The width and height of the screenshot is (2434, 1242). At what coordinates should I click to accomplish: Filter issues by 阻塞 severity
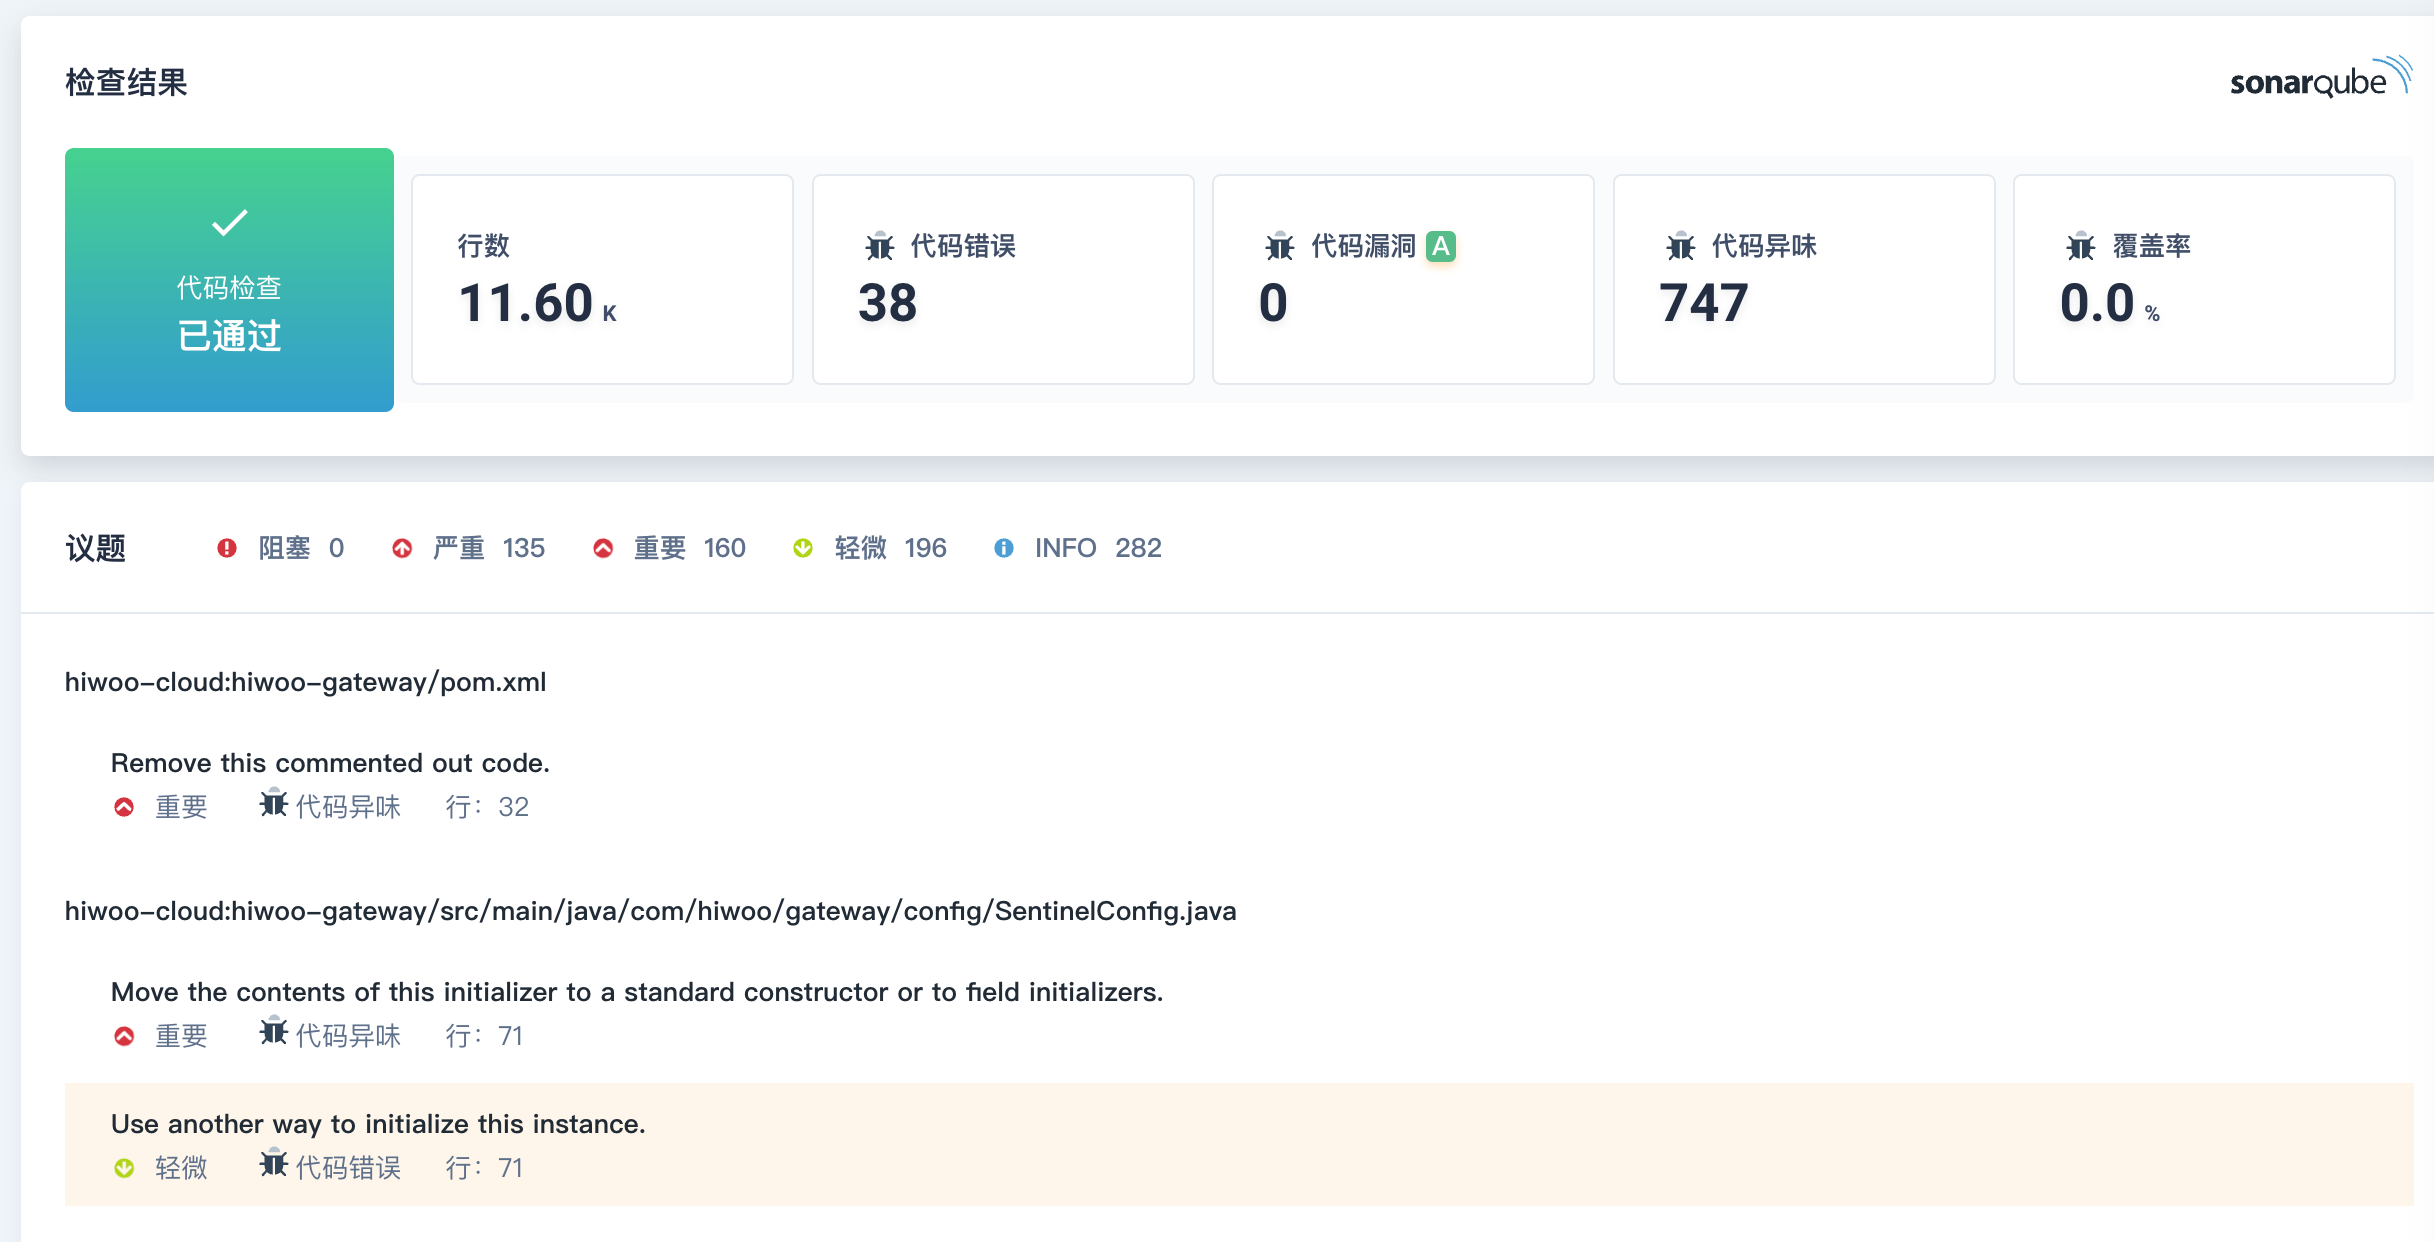(x=284, y=548)
